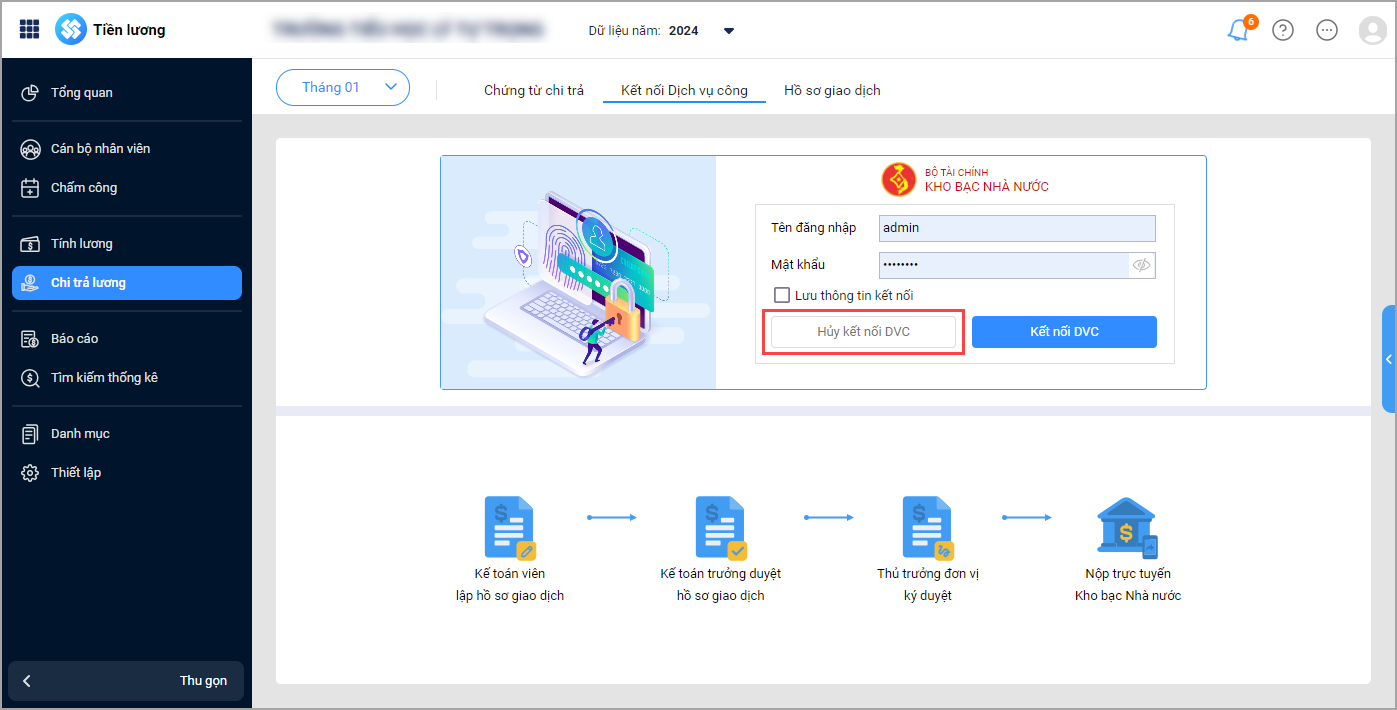Open Thiết lập menu item

tap(127, 473)
